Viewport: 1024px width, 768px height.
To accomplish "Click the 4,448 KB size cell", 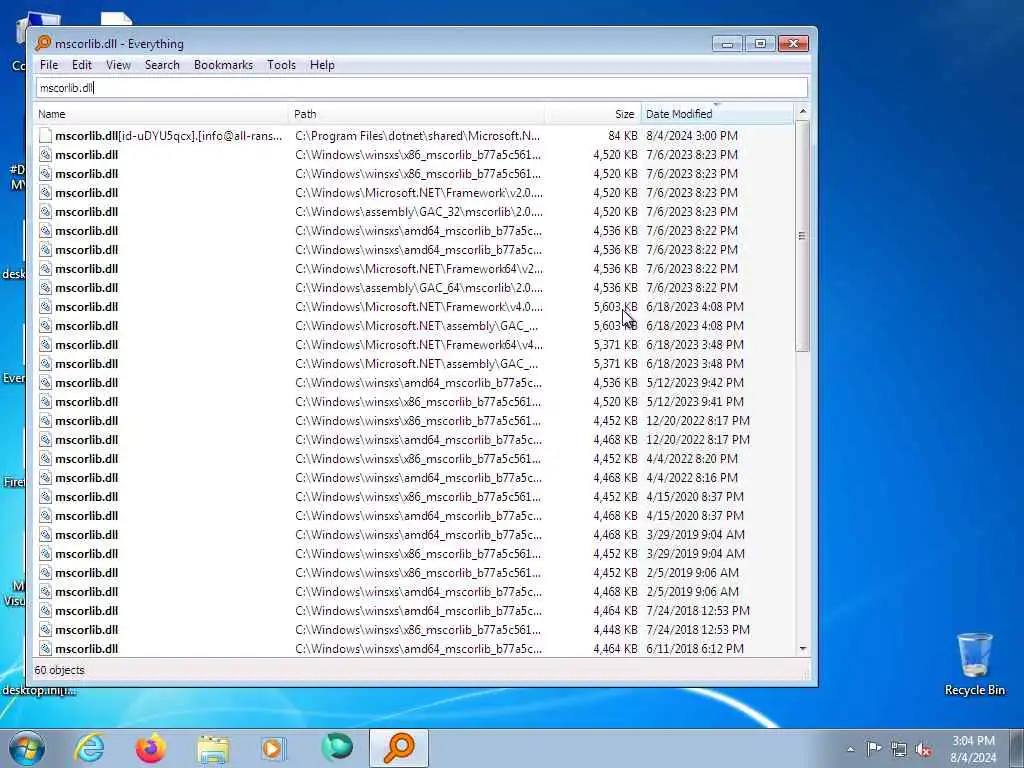I will click(615, 630).
